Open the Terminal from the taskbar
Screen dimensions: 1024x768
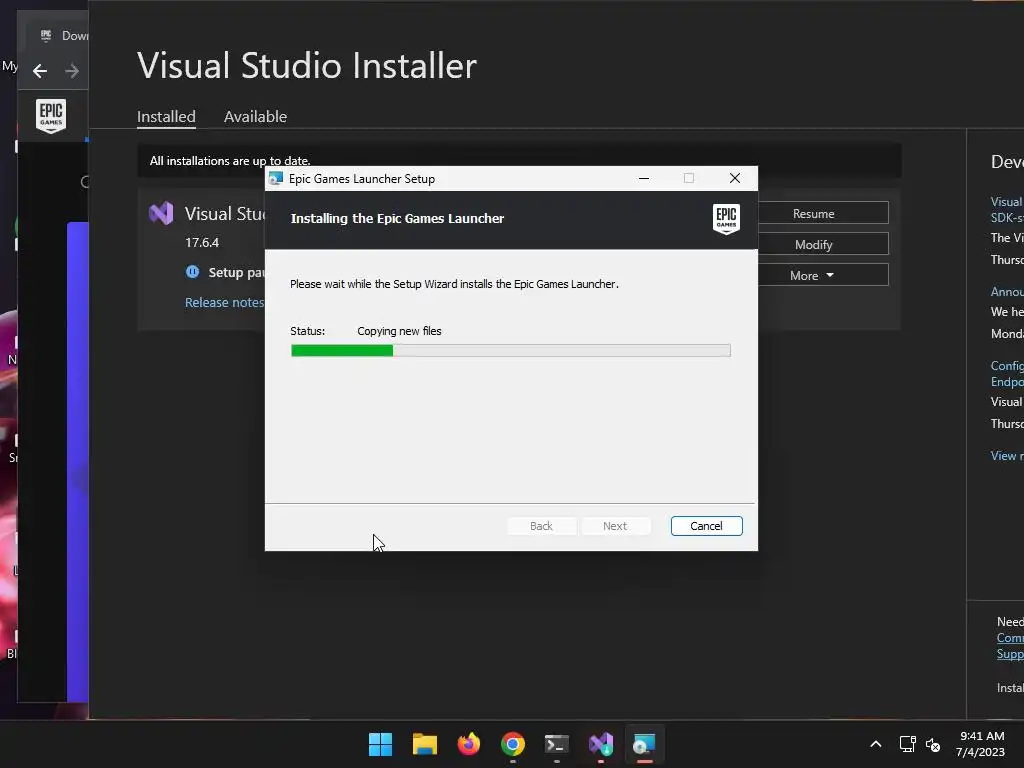click(x=556, y=744)
